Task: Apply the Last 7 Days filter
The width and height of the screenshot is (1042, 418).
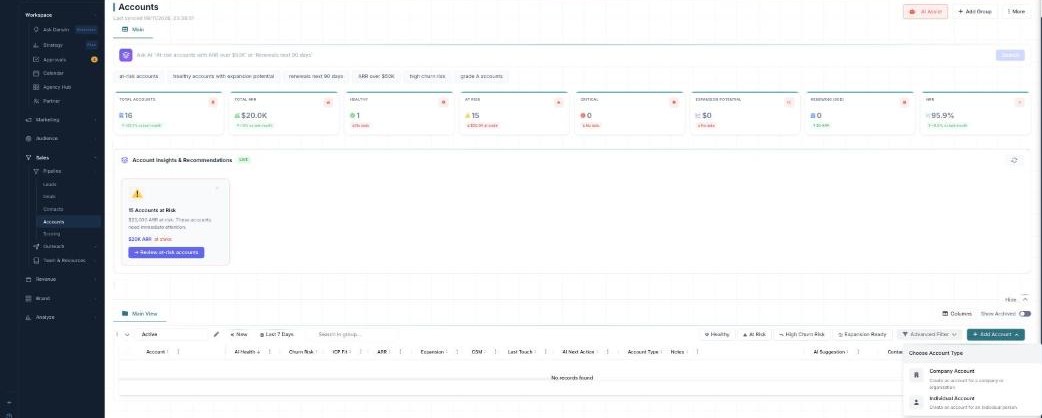Action: (276, 334)
